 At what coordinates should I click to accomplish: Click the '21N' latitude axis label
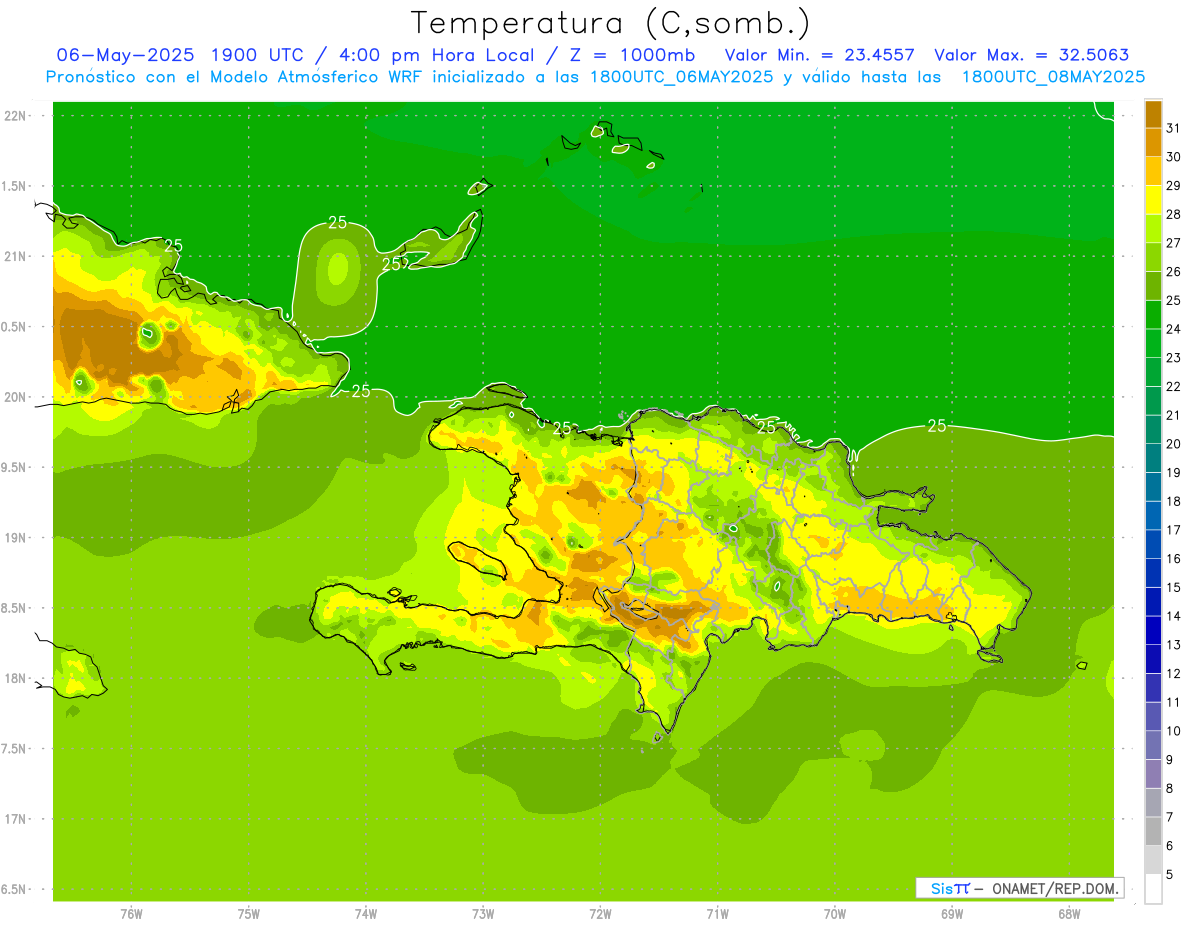click(16, 256)
